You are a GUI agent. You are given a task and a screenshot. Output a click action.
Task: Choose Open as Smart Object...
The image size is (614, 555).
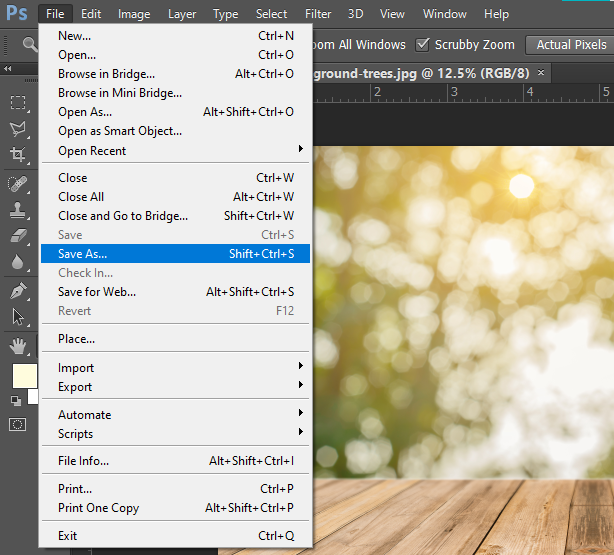click(175, 131)
